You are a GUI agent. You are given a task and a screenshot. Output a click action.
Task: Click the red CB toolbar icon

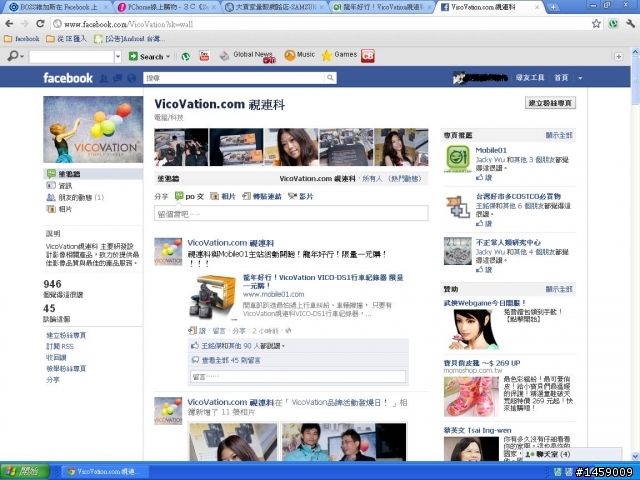(x=368, y=56)
